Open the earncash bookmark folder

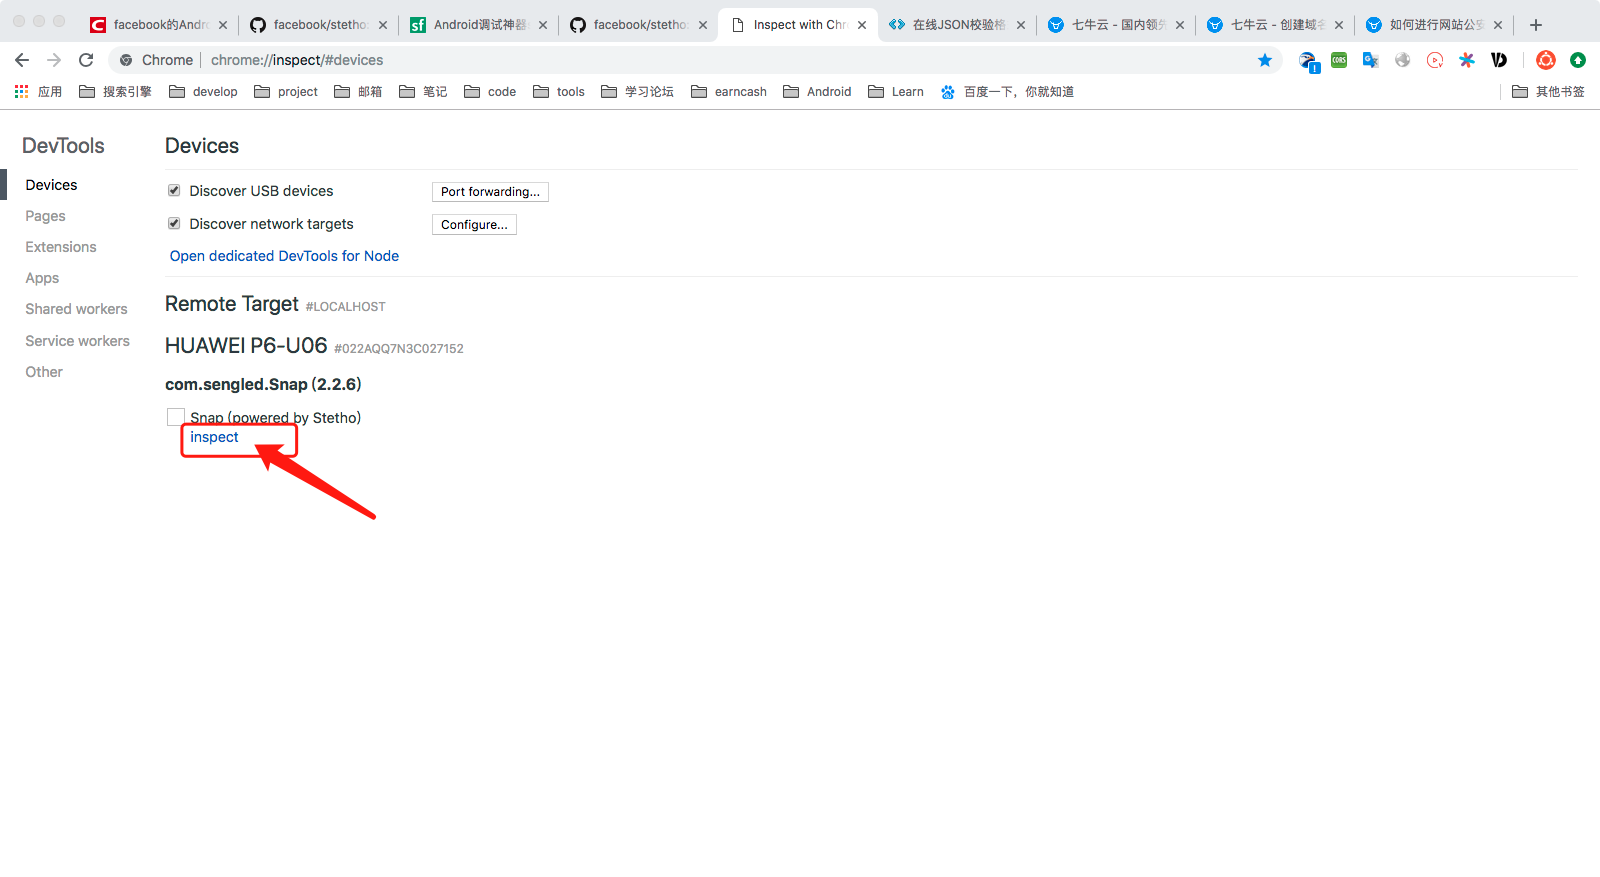tap(729, 91)
